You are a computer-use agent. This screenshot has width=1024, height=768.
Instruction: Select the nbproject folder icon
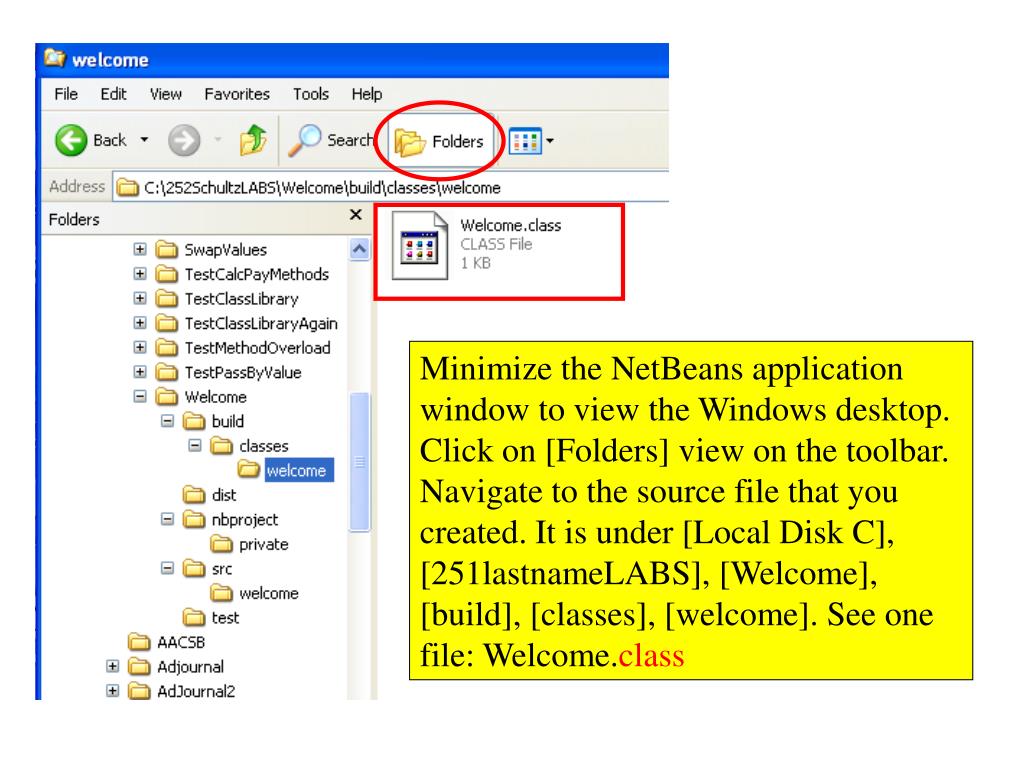click(194, 519)
